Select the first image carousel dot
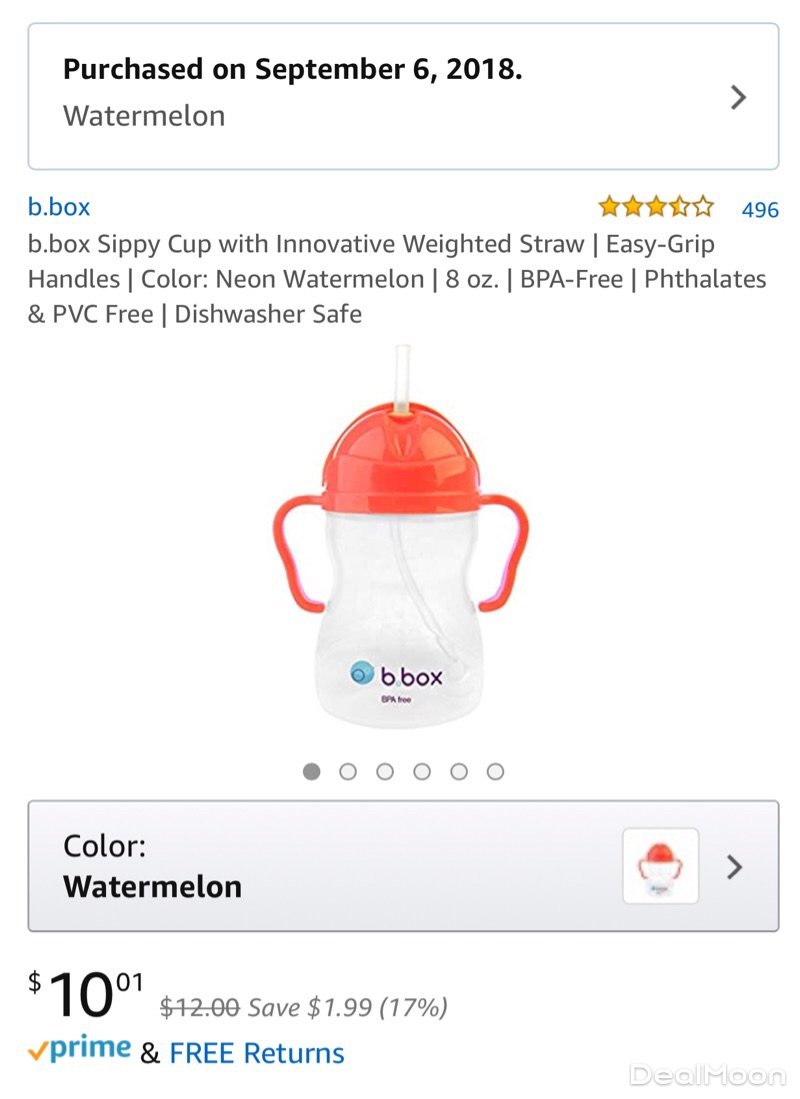The image size is (800, 1099). click(311, 772)
